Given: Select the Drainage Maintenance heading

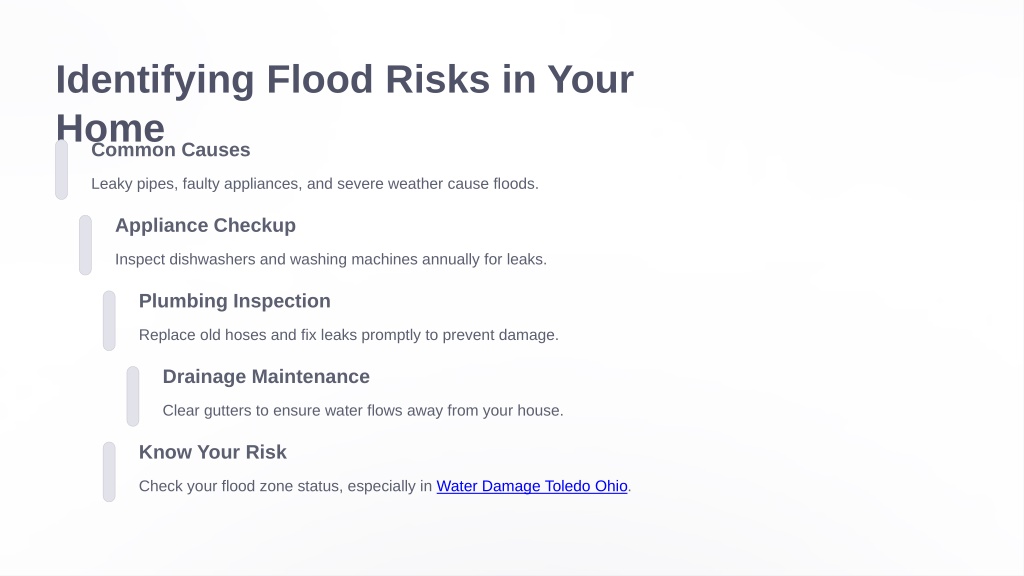Looking at the screenshot, I should pos(266,377).
